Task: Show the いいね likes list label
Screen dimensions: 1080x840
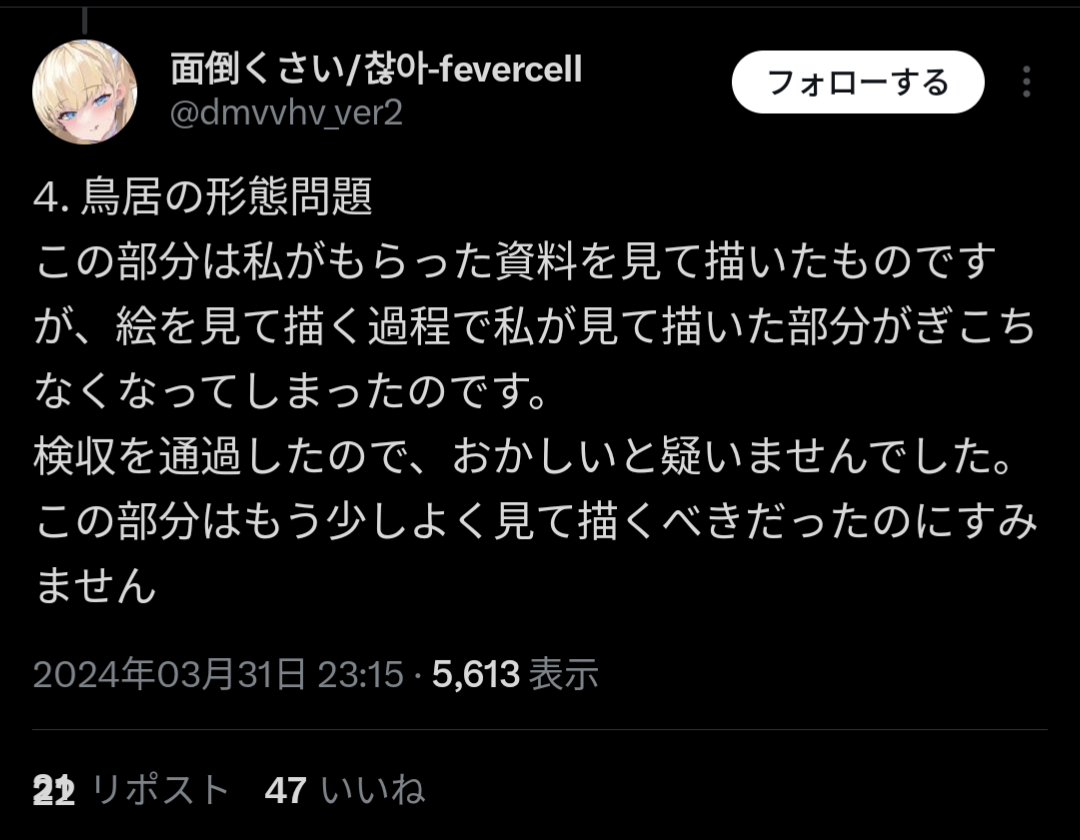Action: click(x=372, y=790)
